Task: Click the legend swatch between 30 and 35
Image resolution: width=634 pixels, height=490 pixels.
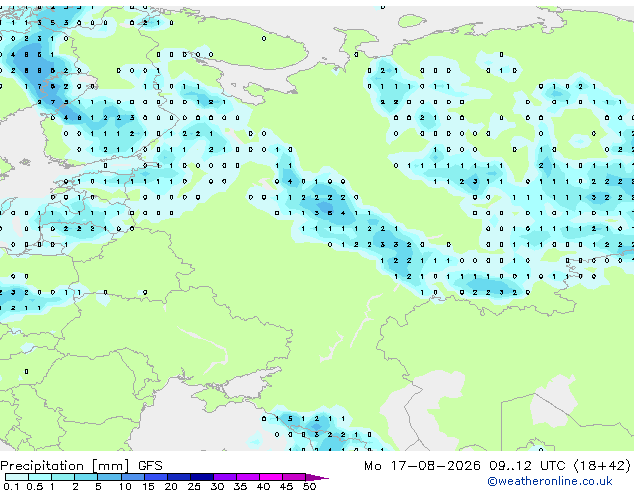Action: tap(225, 477)
